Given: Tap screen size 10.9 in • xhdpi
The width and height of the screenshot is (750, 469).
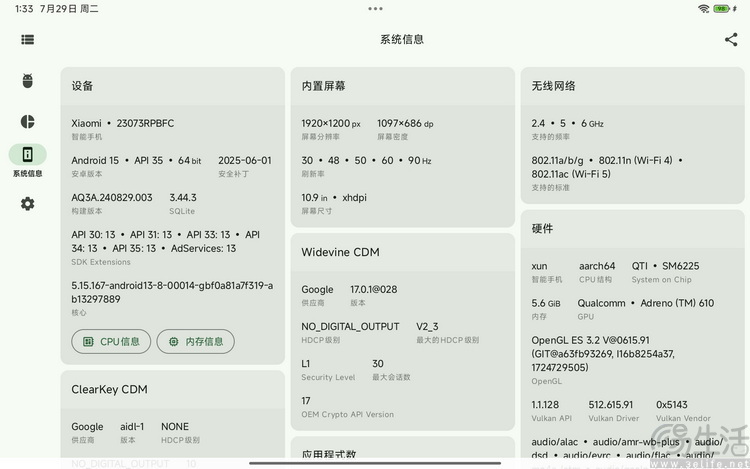Looking at the screenshot, I should point(334,197).
